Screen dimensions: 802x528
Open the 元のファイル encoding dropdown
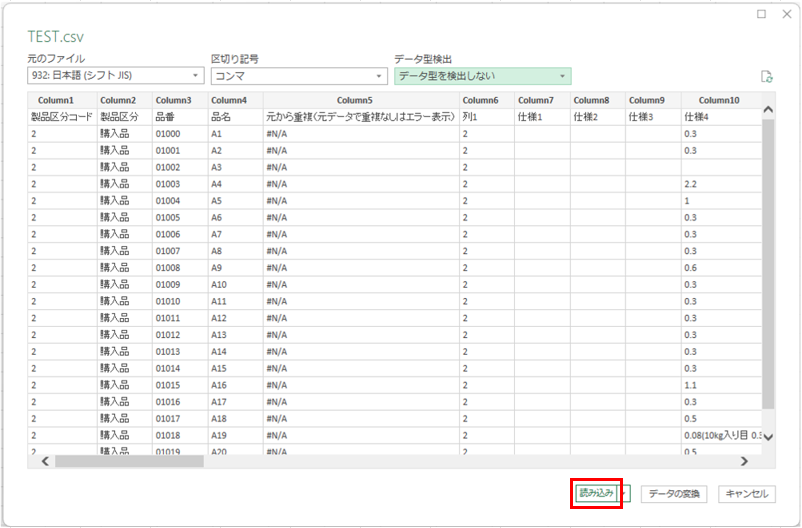pos(115,76)
